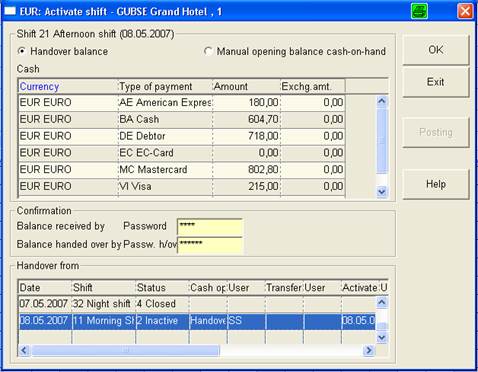The height and width of the screenshot is (372, 478).
Task: Click the Exchg.amt. column header
Action: click(313, 86)
